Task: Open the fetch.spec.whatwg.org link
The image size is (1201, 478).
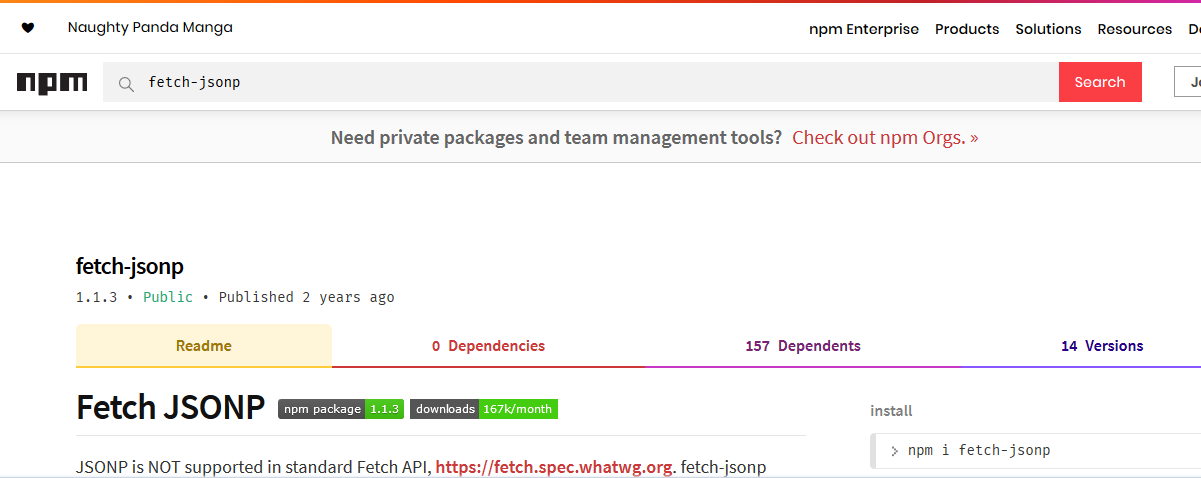Action: [x=554, y=467]
